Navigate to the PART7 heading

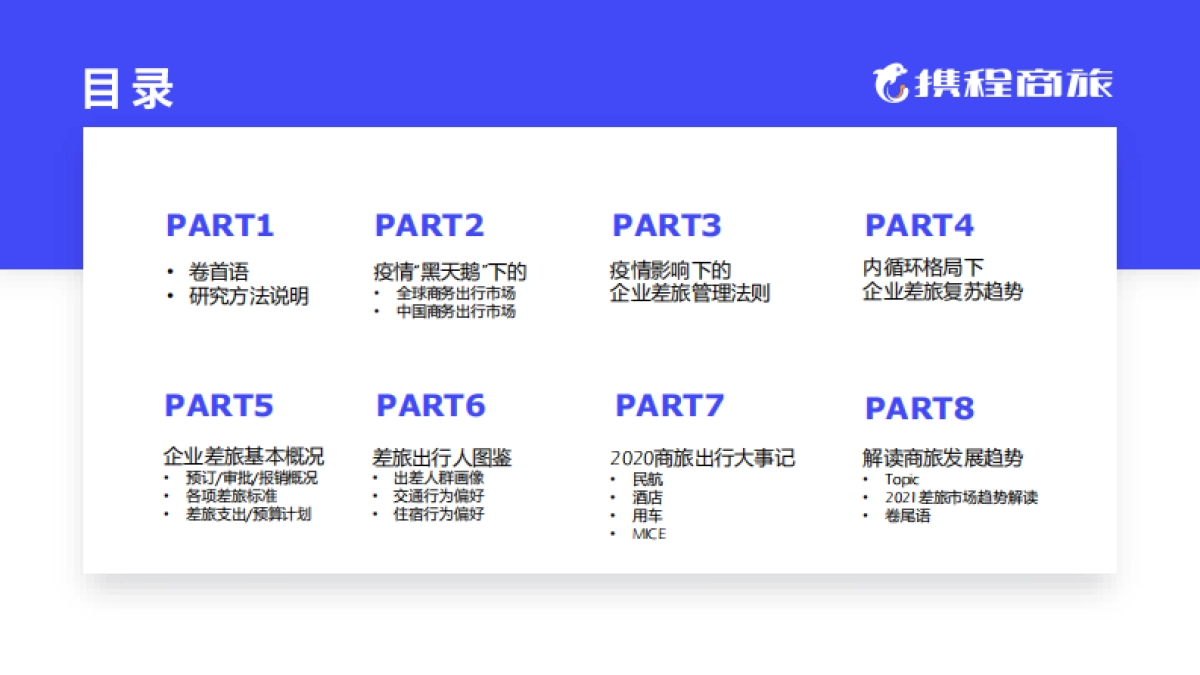pyautogui.click(x=669, y=406)
